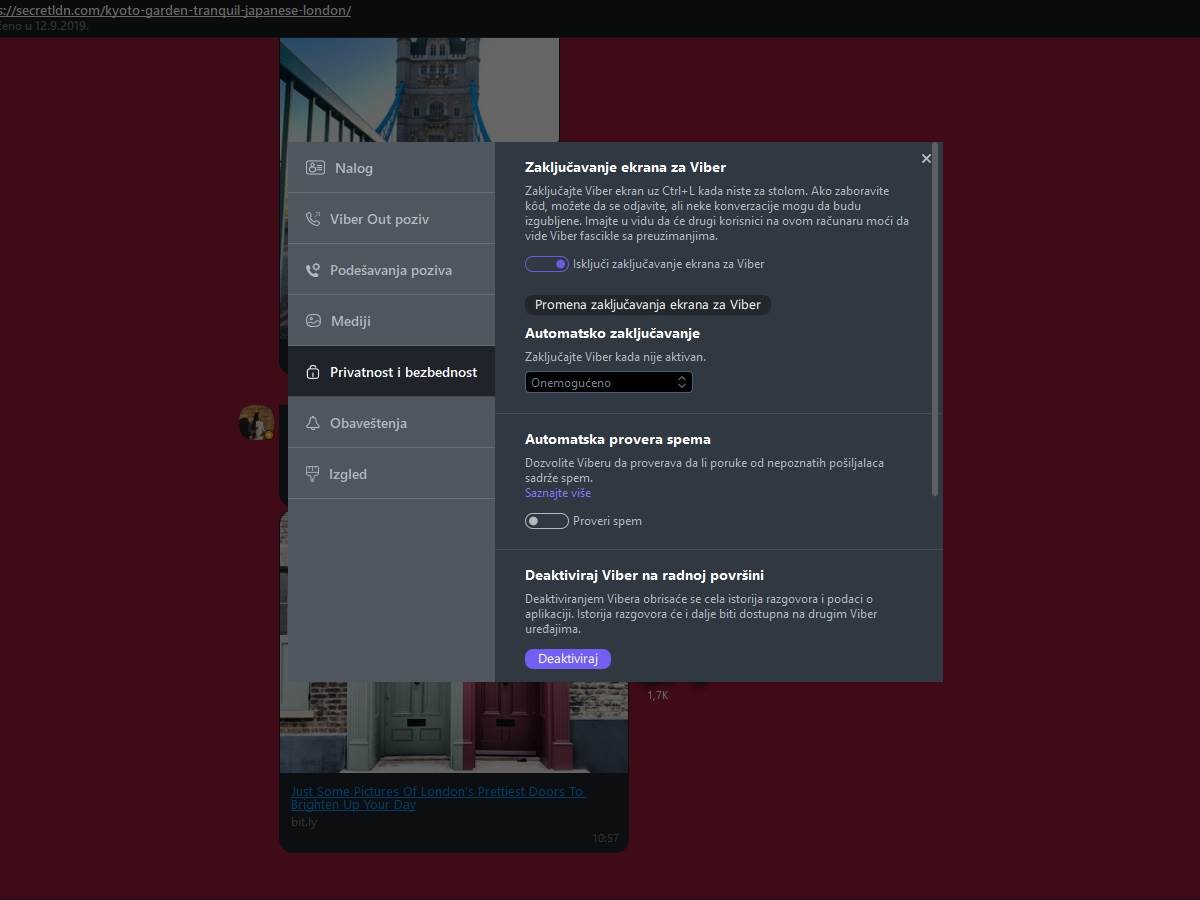Open the Nalog account icon

(313, 167)
